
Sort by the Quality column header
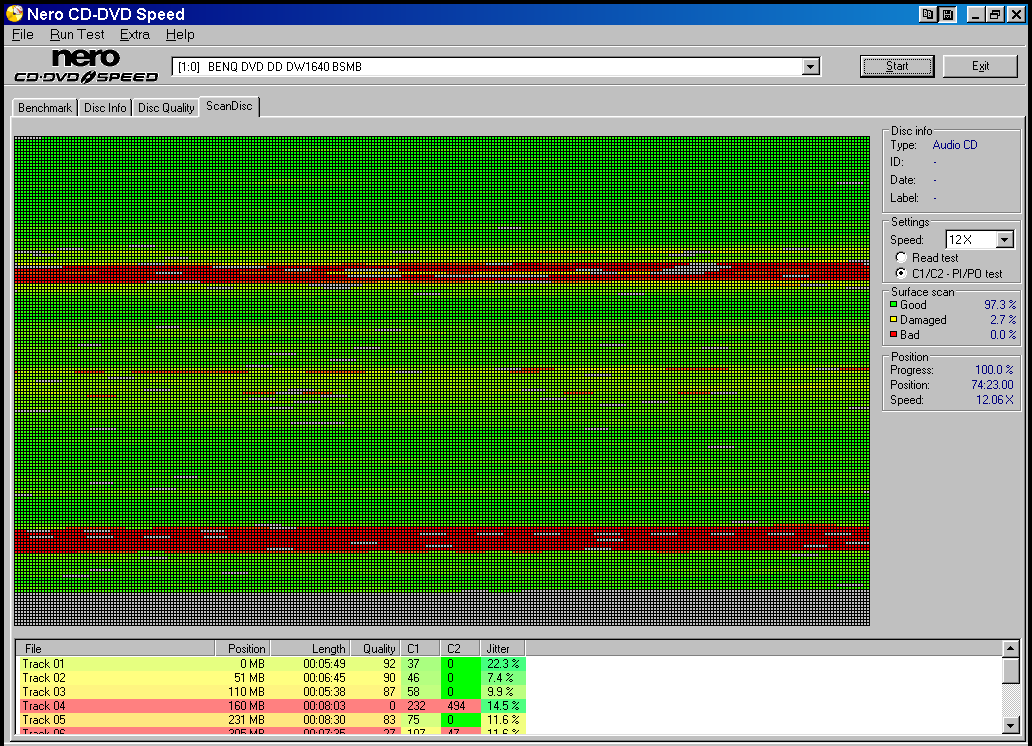pos(375,649)
